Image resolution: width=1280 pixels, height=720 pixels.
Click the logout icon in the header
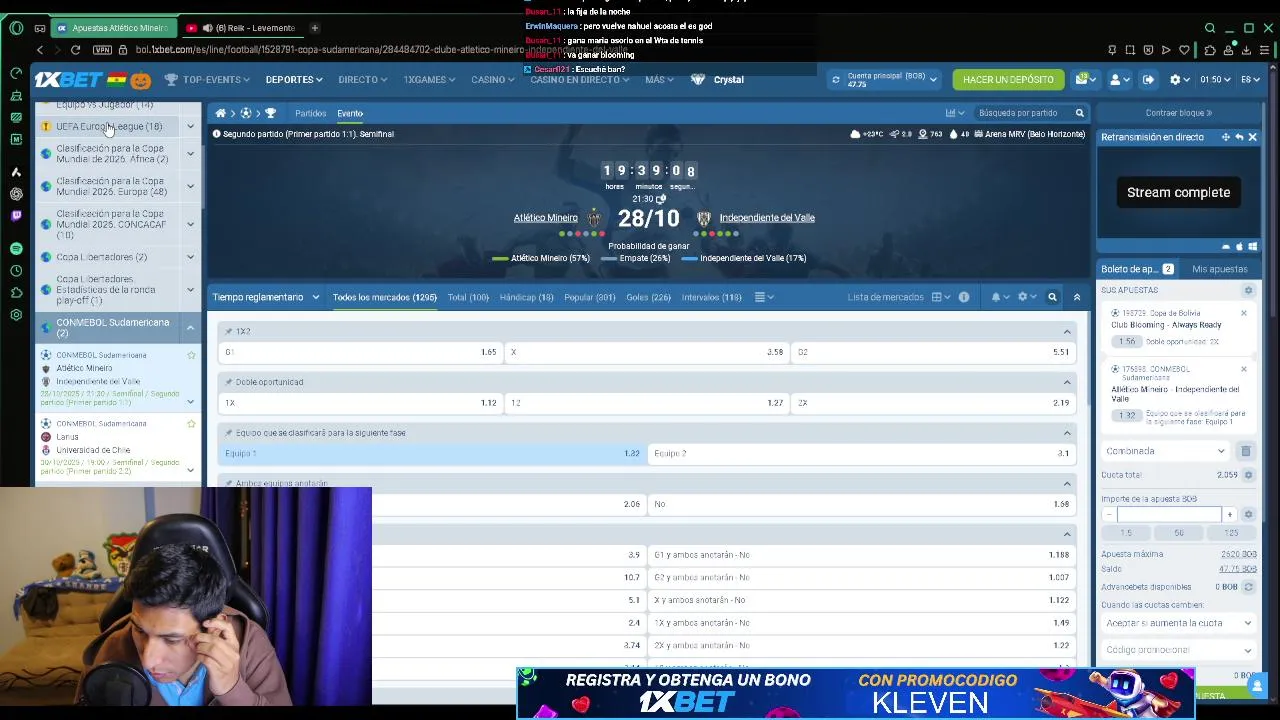1148,79
